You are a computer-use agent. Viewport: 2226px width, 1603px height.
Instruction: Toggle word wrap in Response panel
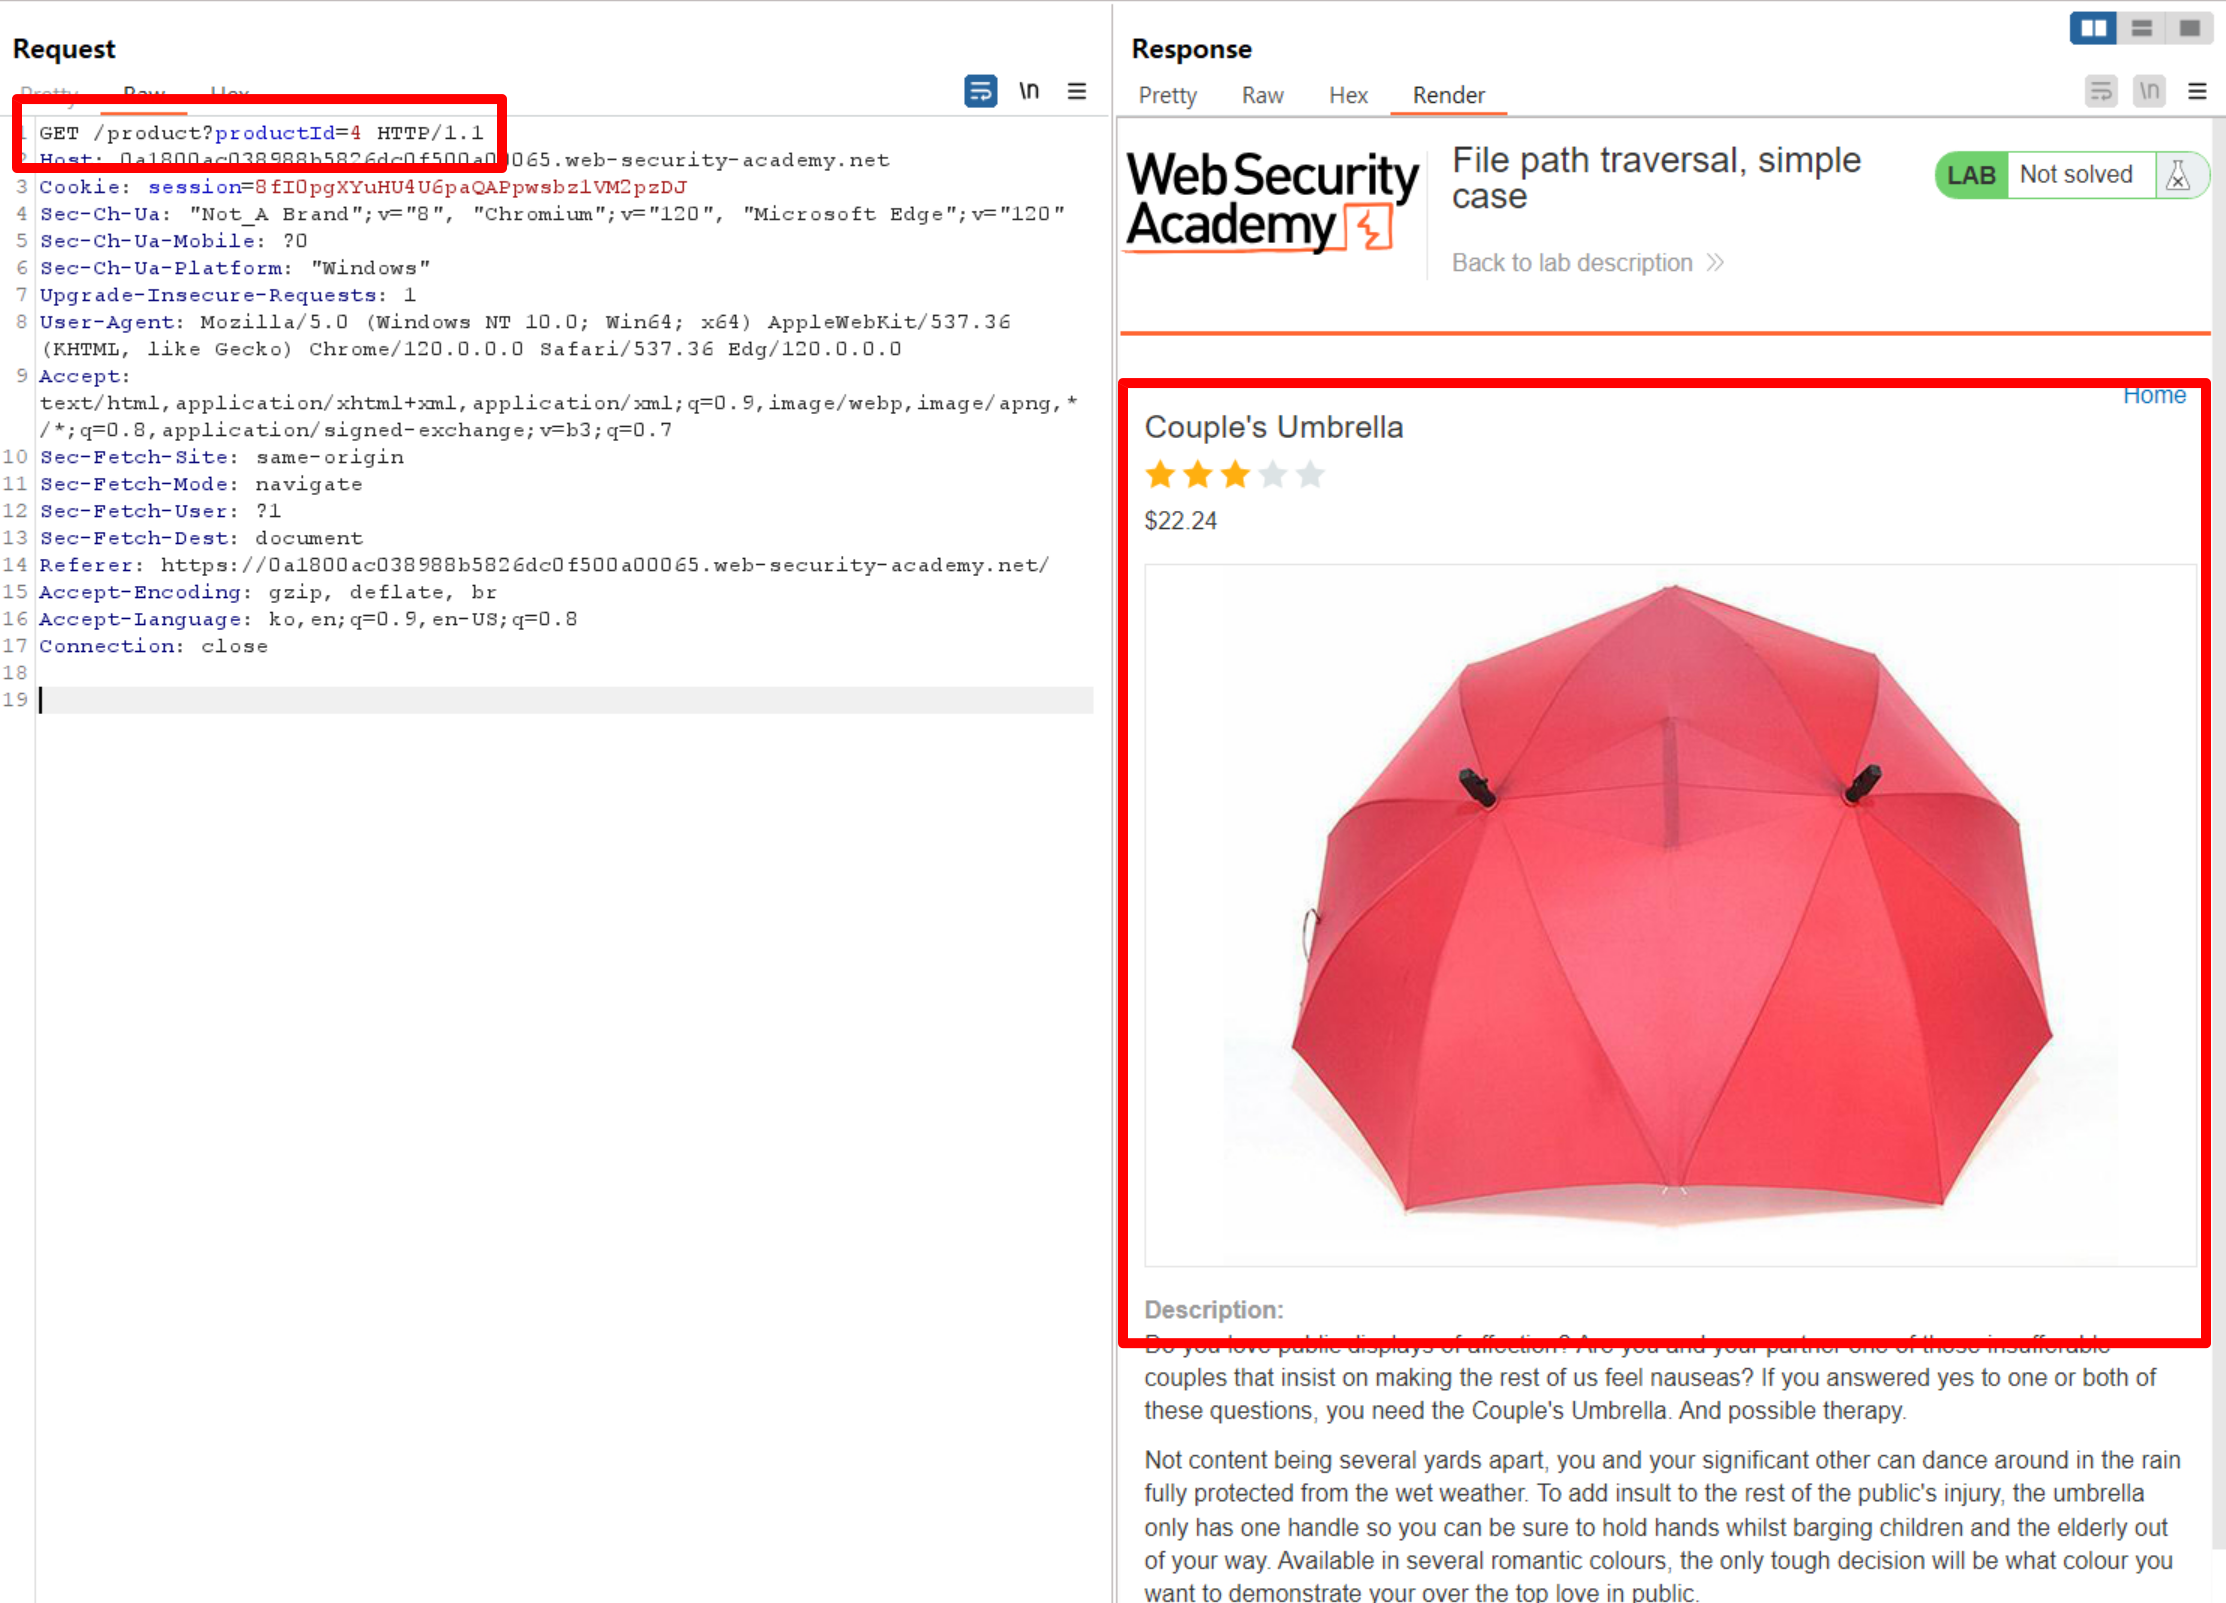(x=2101, y=91)
